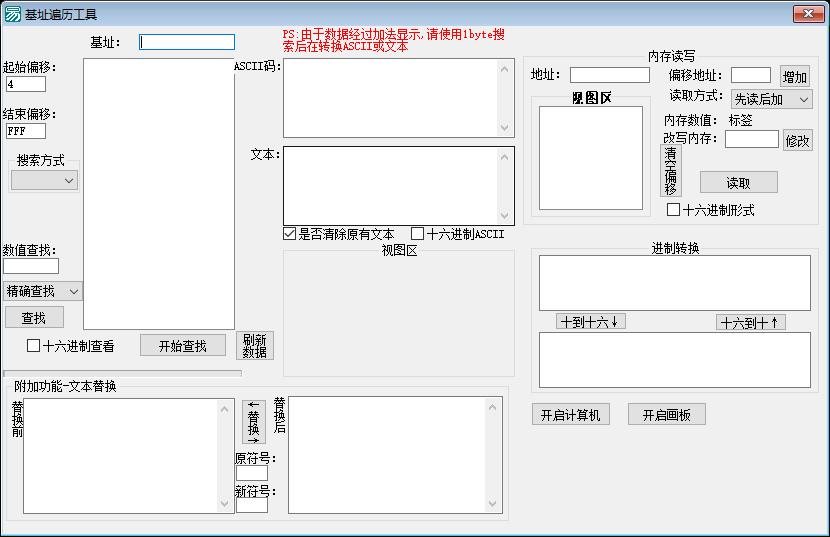Click the 偏移地址 input field
This screenshot has width=830, height=537.
[x=751, y=75]
